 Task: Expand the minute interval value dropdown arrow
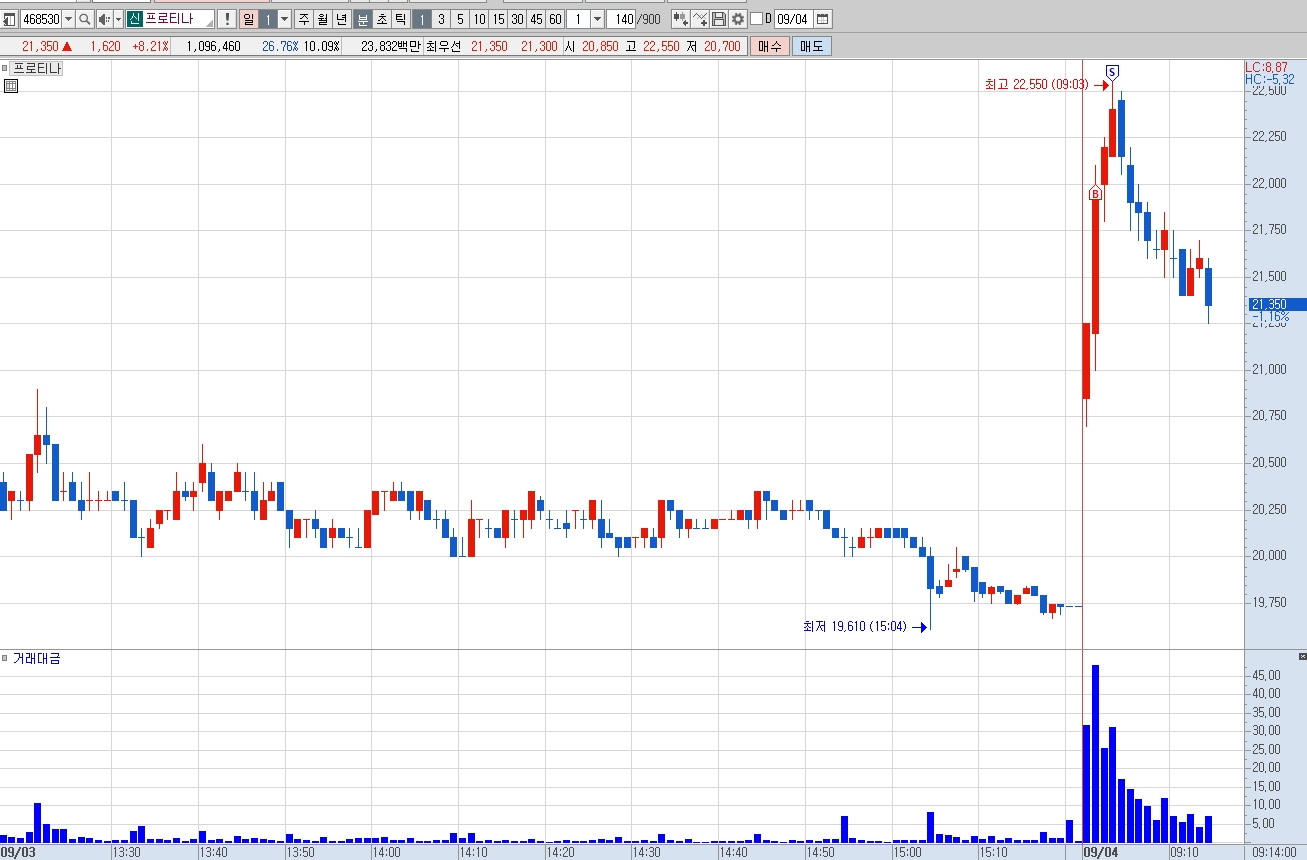598,19
